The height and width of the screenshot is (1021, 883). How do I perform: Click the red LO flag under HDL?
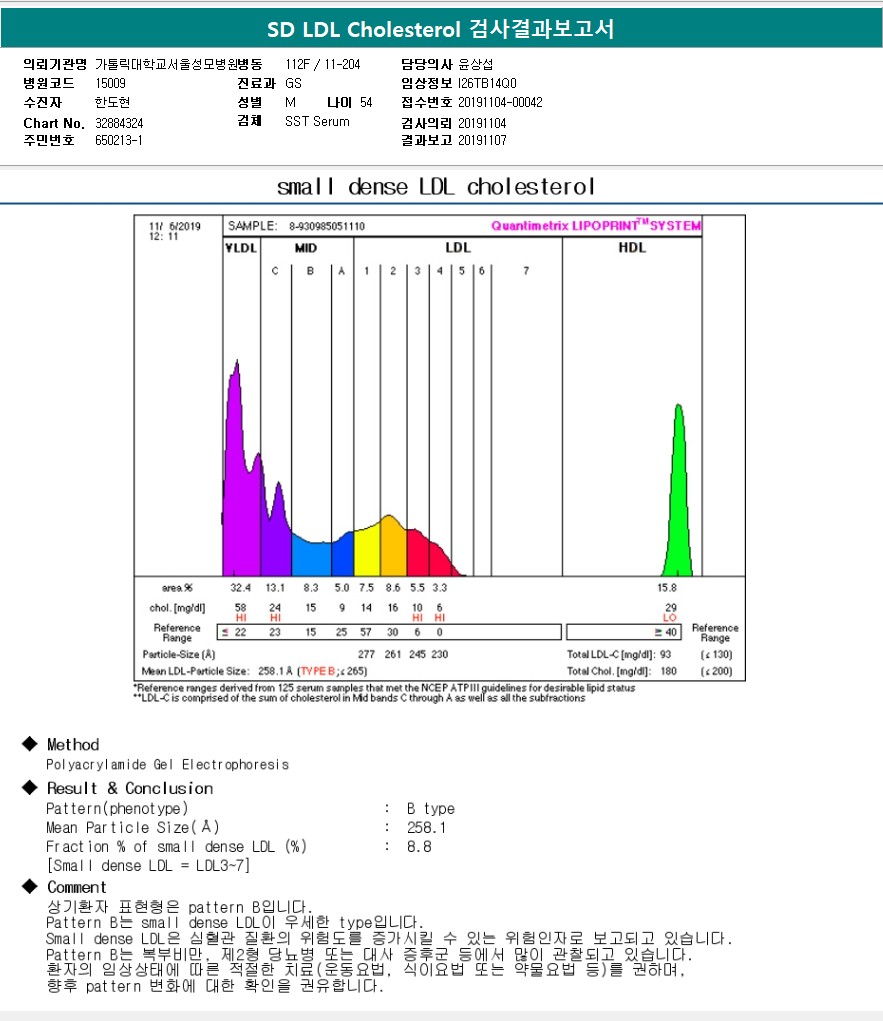point(669,617)
